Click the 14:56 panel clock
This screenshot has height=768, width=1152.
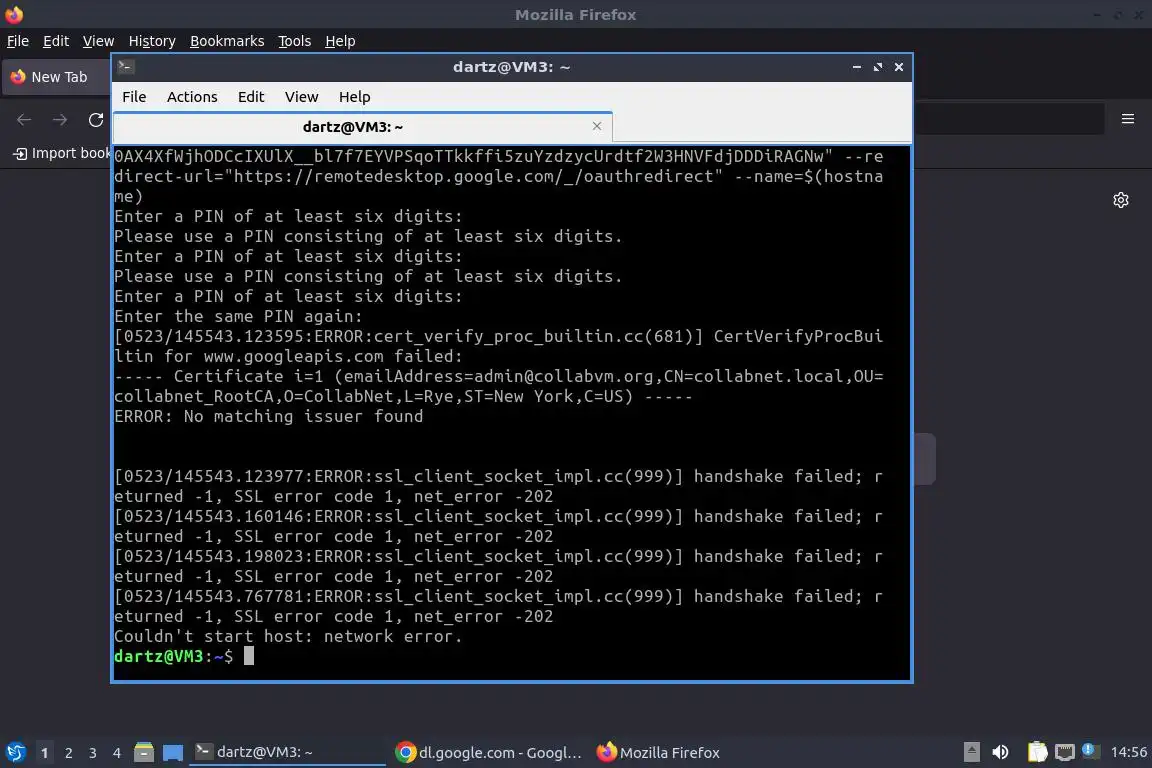[1128, 752]
